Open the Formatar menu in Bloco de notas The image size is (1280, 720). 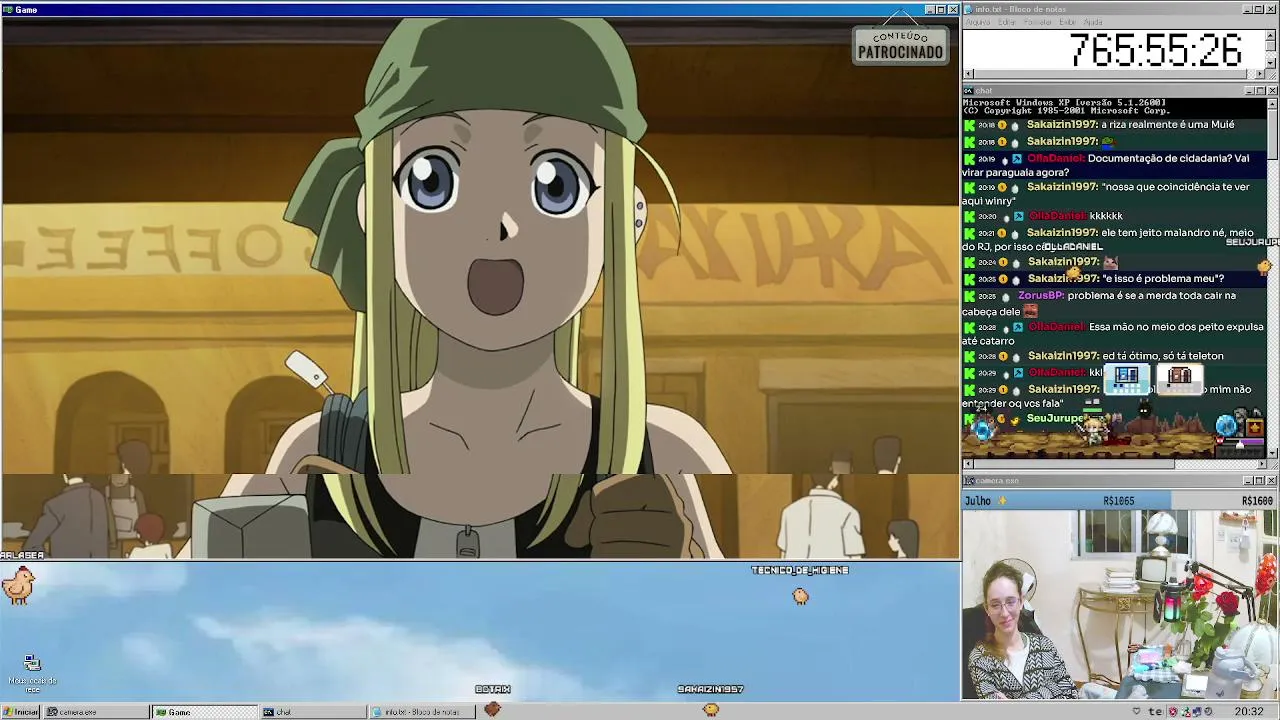click(x=1038, y=22)
